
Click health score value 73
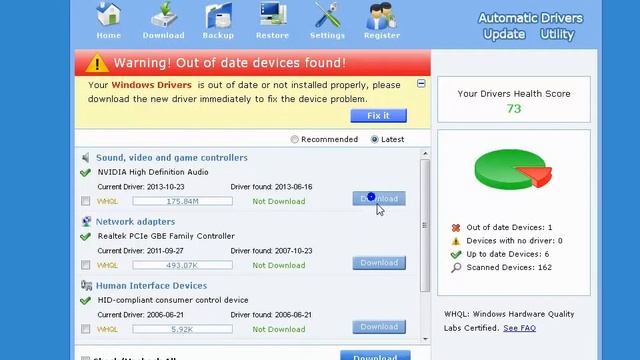click(514, 109)
